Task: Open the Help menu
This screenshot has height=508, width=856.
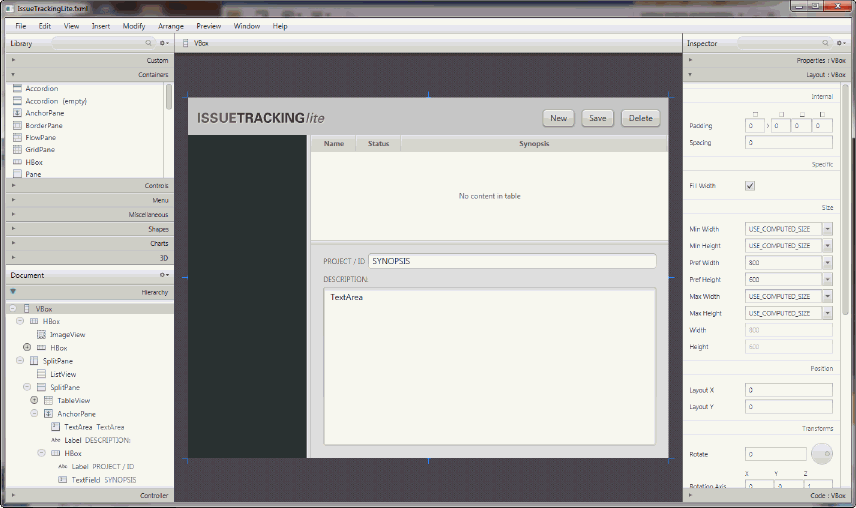Action: (280, 26)
